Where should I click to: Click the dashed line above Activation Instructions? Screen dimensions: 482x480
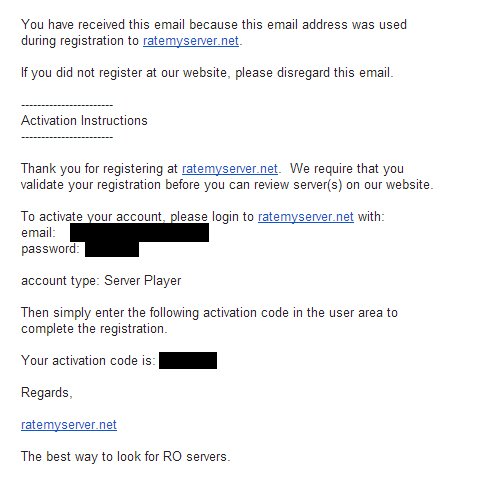click(x=67, y=105)
